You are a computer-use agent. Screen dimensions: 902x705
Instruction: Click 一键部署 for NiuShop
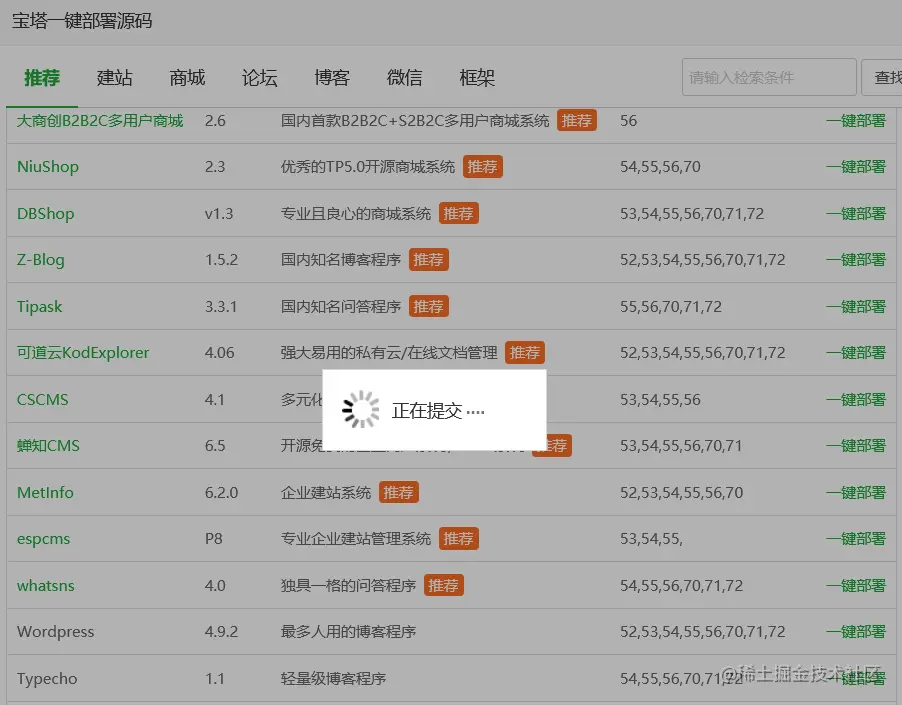pos(855,167)
